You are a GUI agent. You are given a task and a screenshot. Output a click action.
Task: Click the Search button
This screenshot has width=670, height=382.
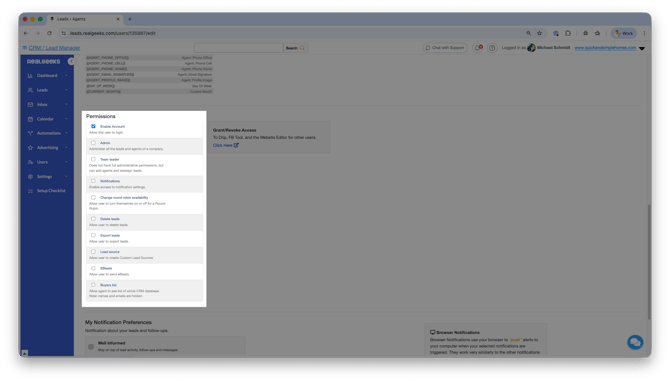pyautogui.click(x=295, y=48)
